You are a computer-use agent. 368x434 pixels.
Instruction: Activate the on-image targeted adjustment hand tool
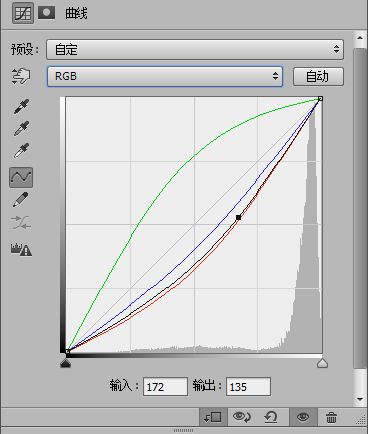(21, 76)
